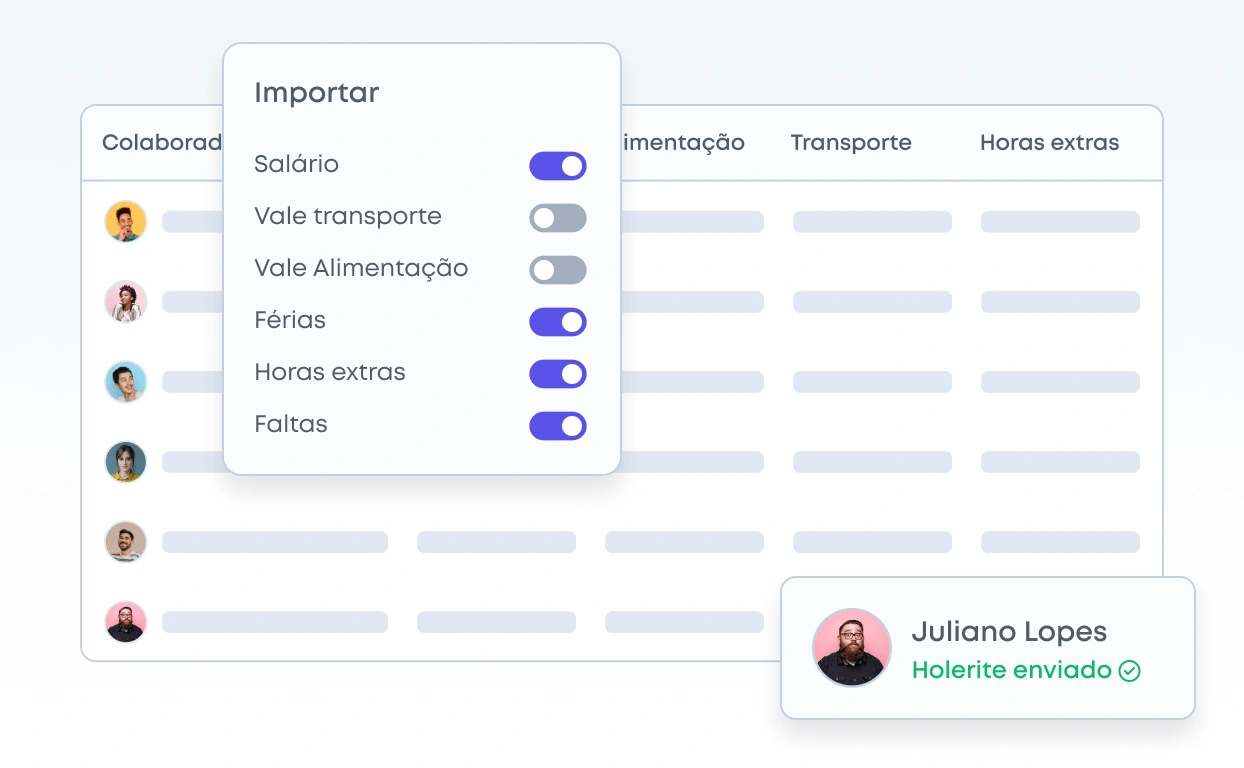Viewport: 1244px width, 768px height.
Task: Click the first collaborator's yellow avatar
Action: 126,222
